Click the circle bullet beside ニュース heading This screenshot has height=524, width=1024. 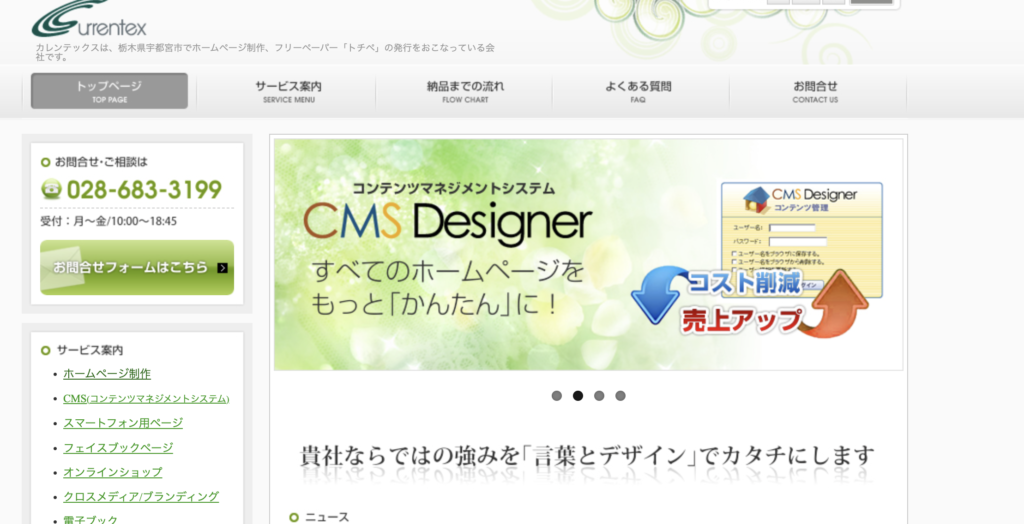[294, 517]
